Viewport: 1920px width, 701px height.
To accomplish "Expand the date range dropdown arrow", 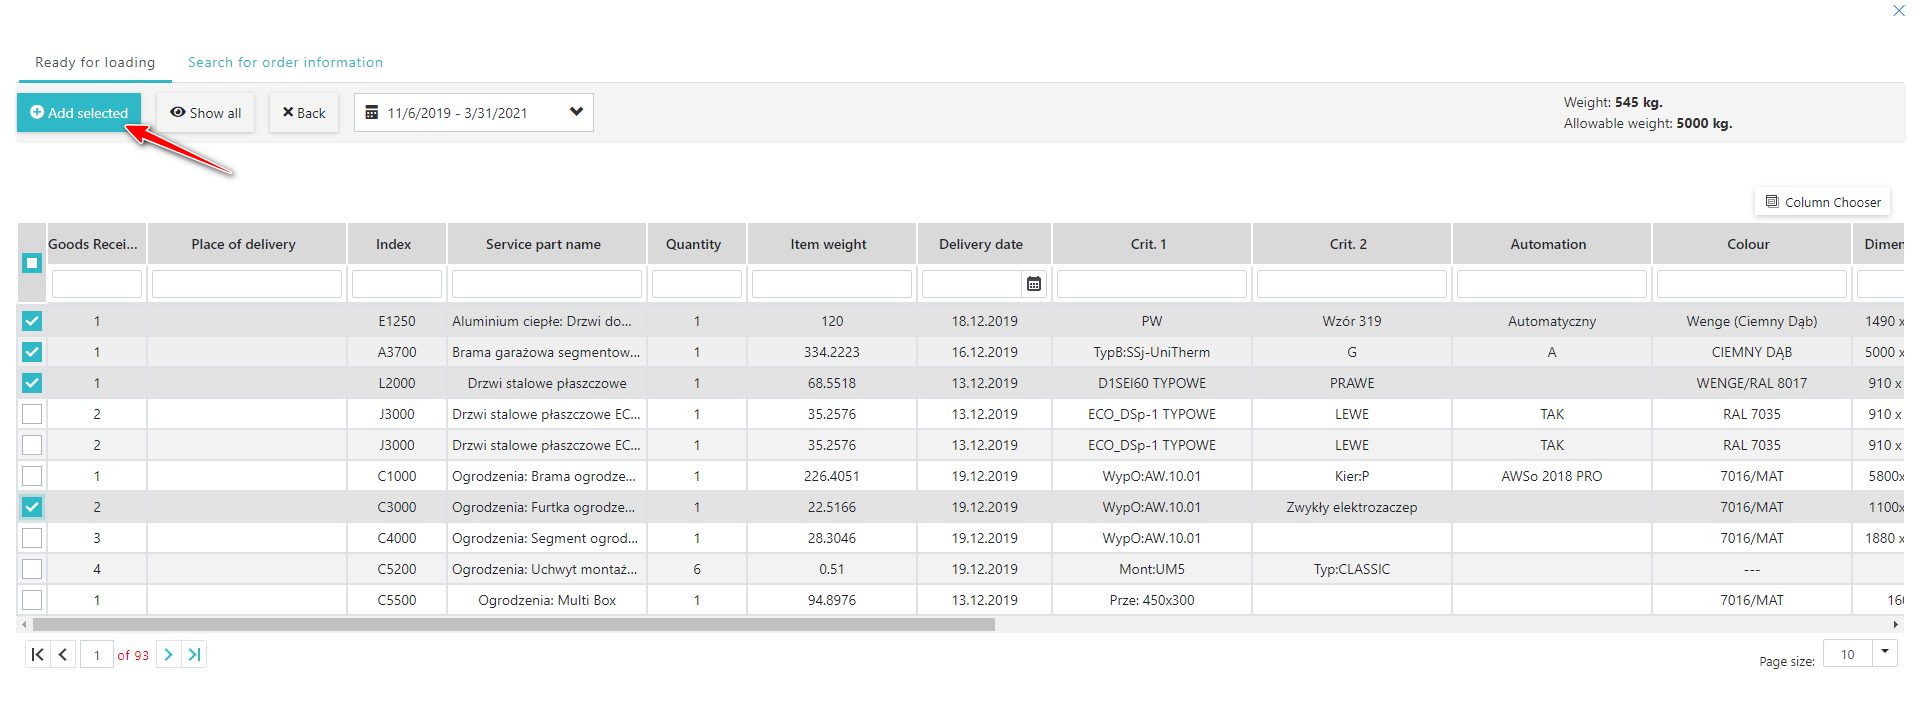I will (x=576, y=112).
